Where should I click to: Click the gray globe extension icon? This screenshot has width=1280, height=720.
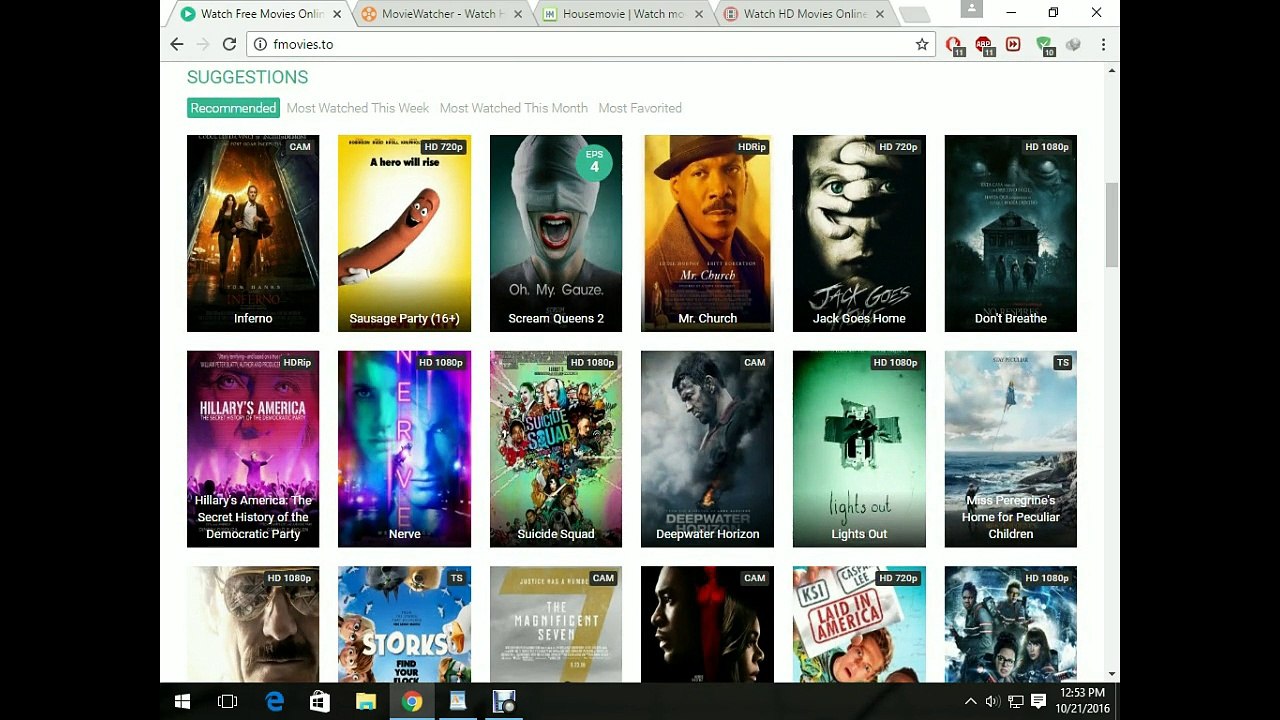point(1073,44)
